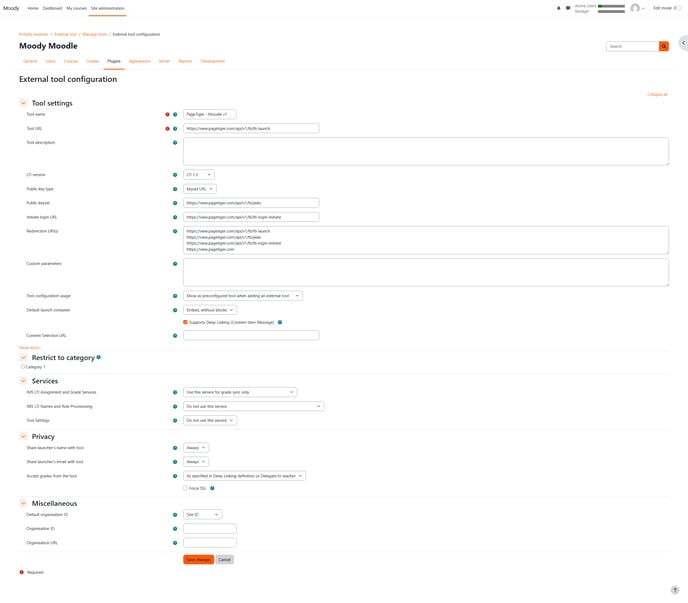Viewport: 688px width, 603px height.
Task: Click into the site Search field
Action: (633, 46)
